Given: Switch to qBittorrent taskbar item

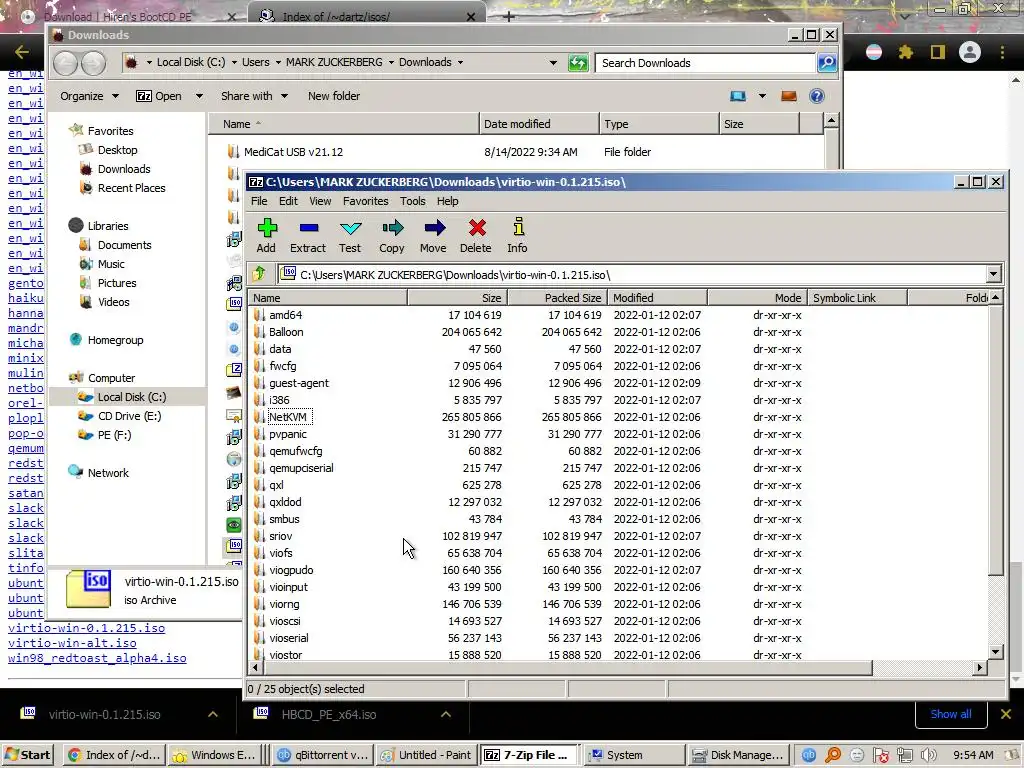Looking at the screenshot, I should pos(323,755).
